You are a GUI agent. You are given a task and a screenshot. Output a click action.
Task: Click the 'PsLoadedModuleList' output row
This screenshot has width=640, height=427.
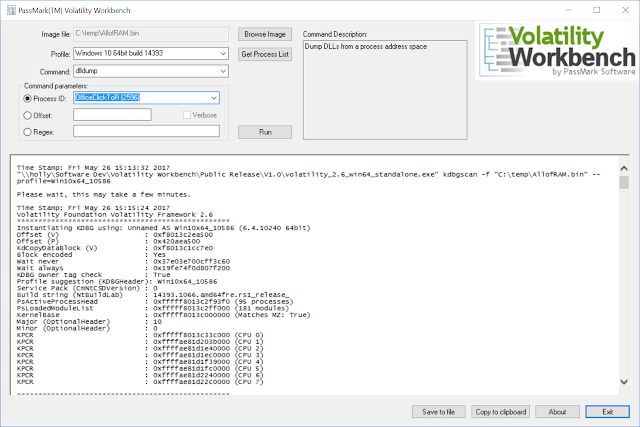click(x=153, y=308)
